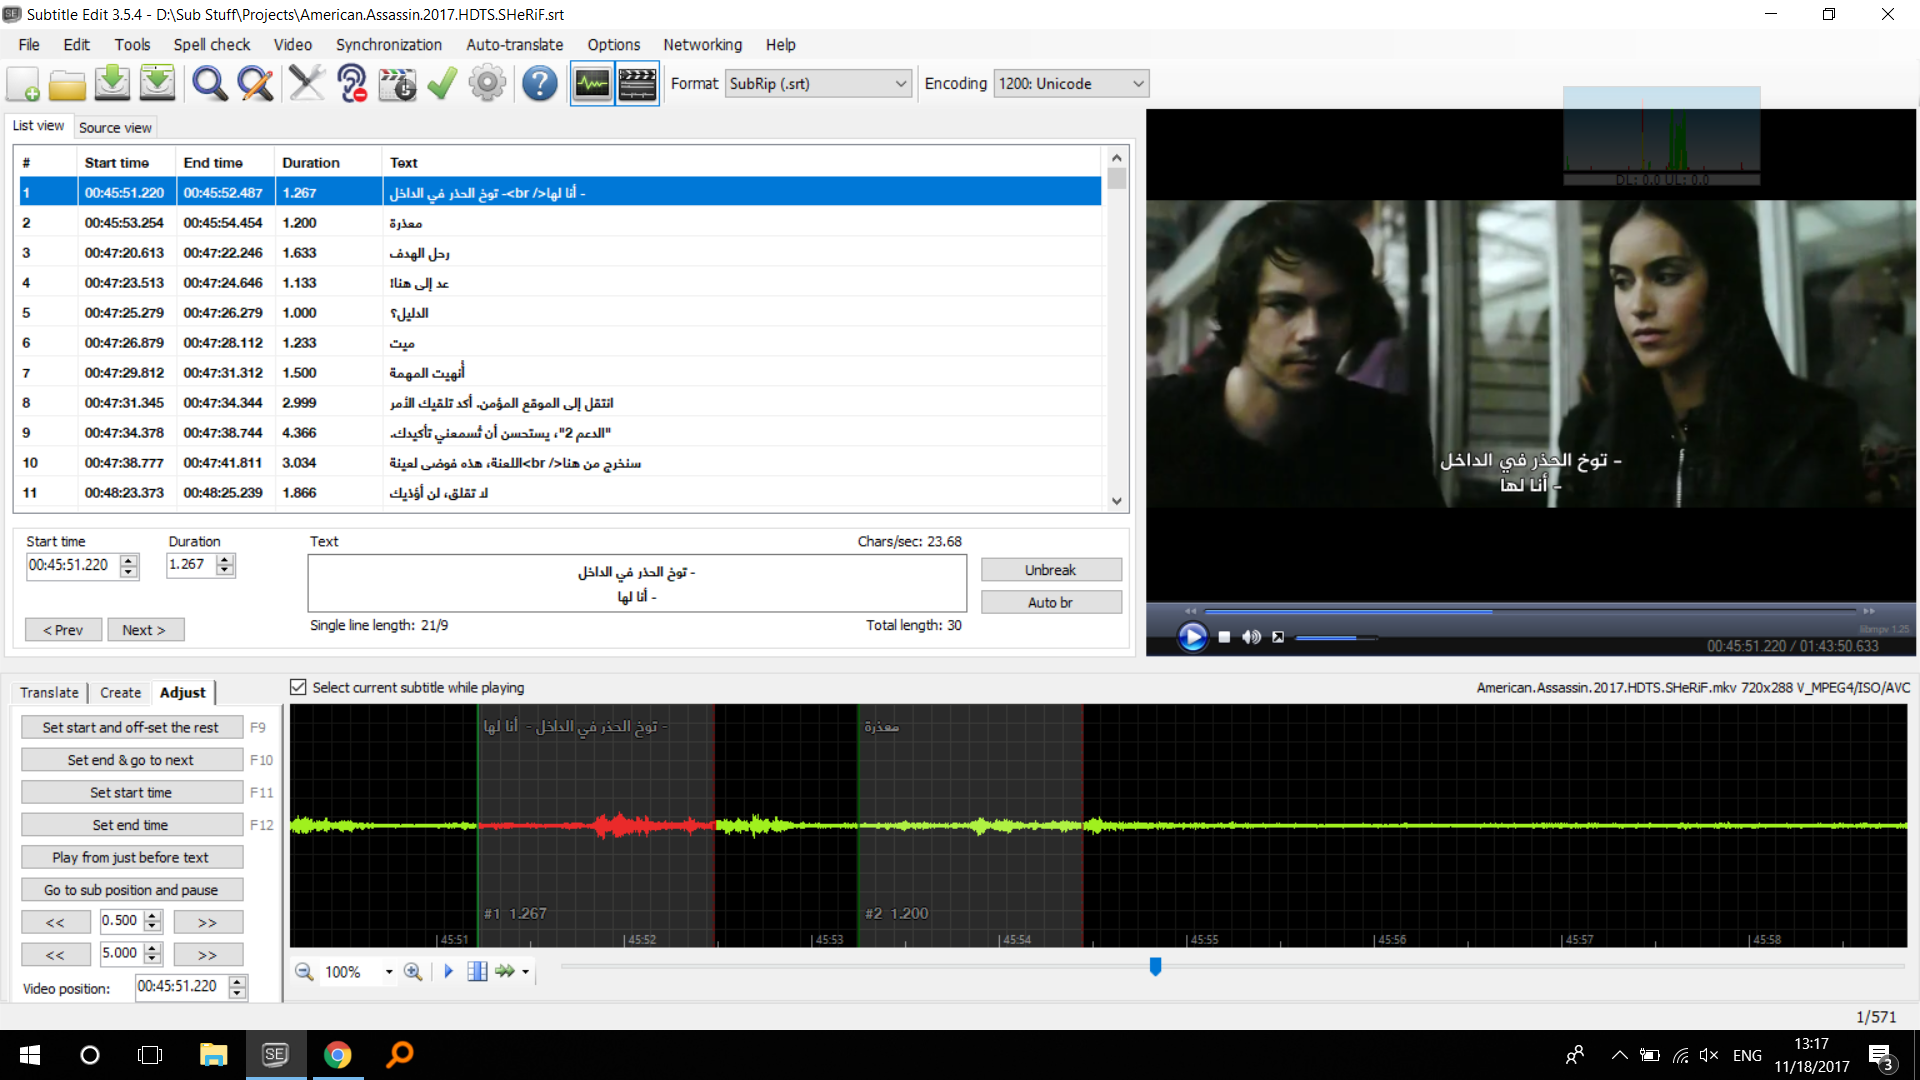
Task: Uncheck Select current subtitle while playing
Action: click(298, 687)
